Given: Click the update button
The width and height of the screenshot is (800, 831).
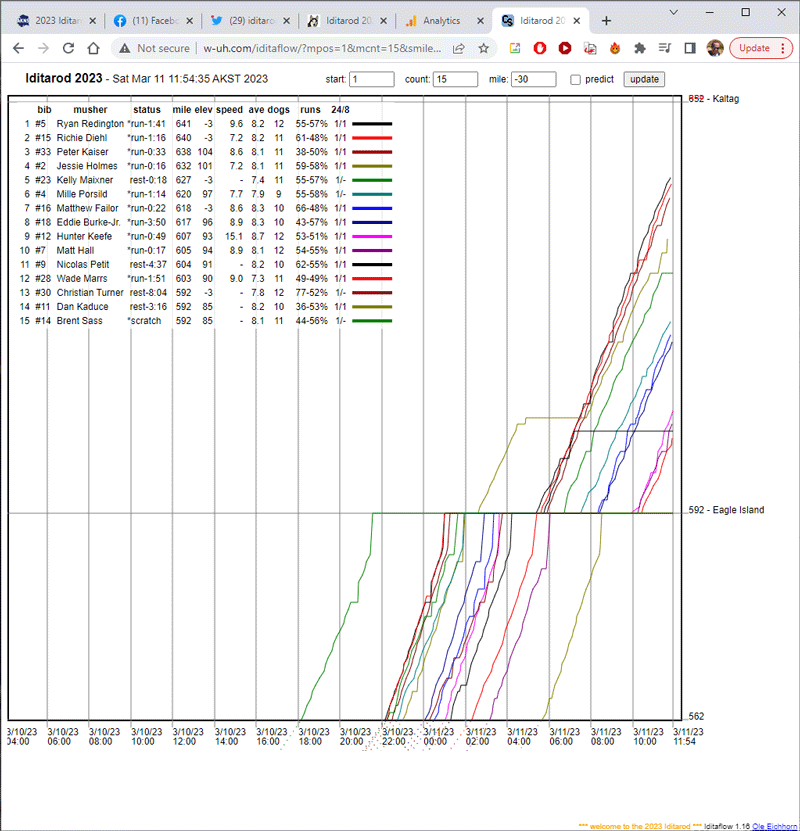Looking at the screenshot, I should 644,79.
